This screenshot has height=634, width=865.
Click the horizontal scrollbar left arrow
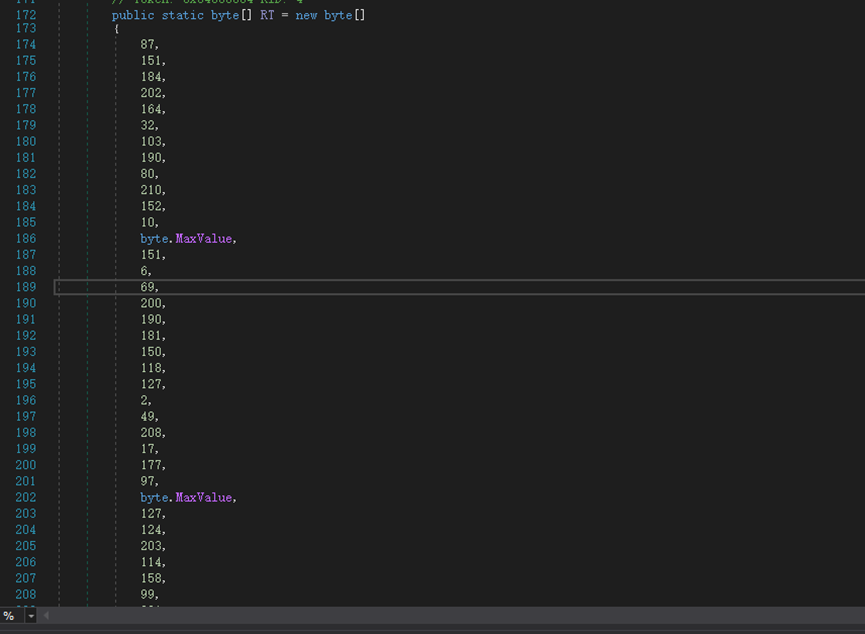click(46, 615)
